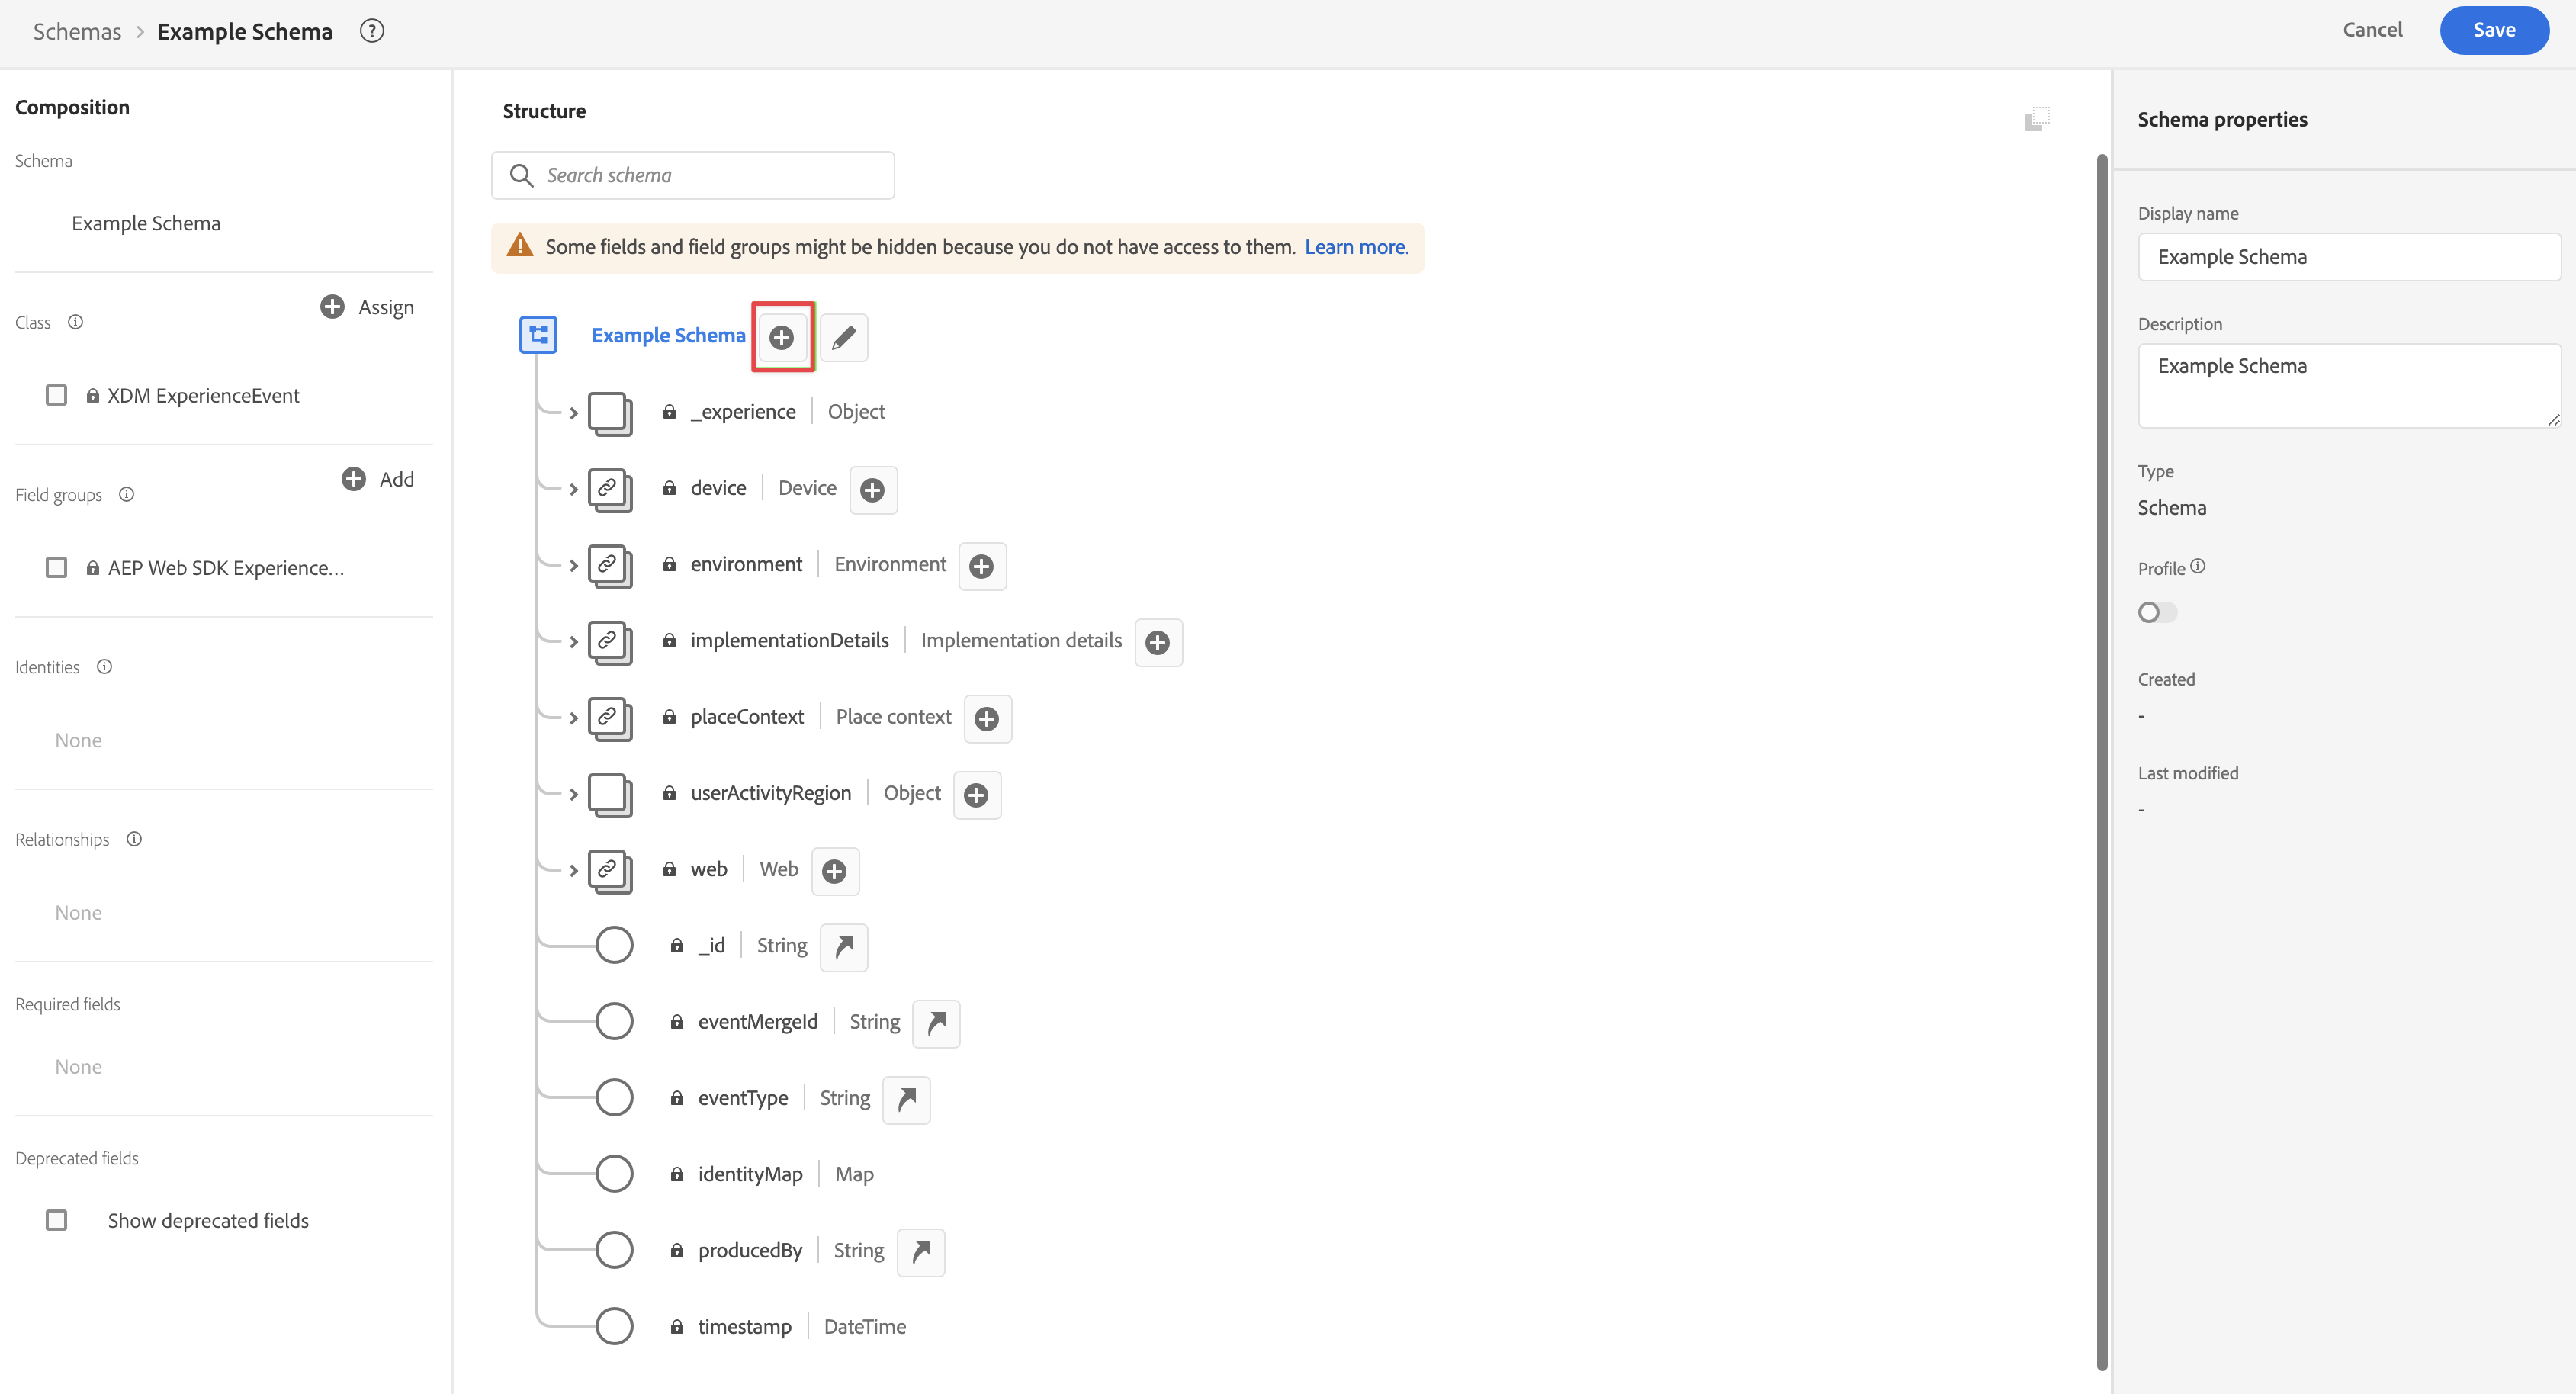Open the Learn more link
The height and width of the screenshot is (1394, 2576).
(x=1355, y=247)
